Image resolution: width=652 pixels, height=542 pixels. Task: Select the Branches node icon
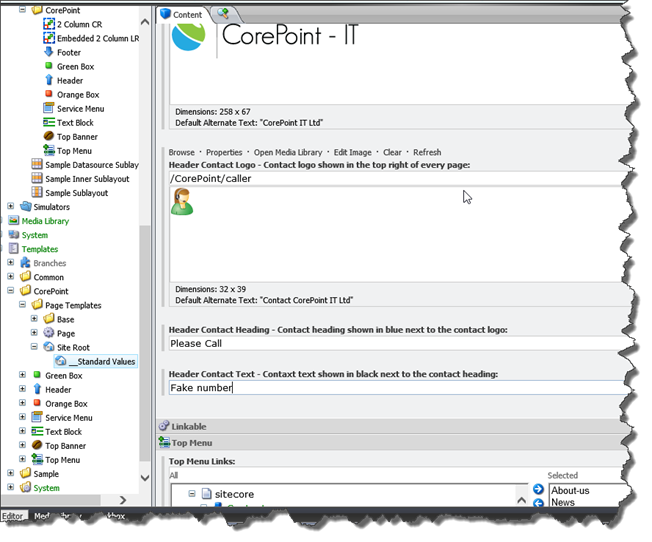[x=25, y=263]
